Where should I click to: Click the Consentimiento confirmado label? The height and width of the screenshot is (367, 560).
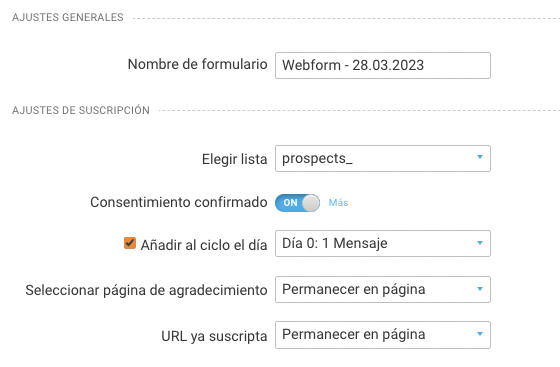point(179,202)
